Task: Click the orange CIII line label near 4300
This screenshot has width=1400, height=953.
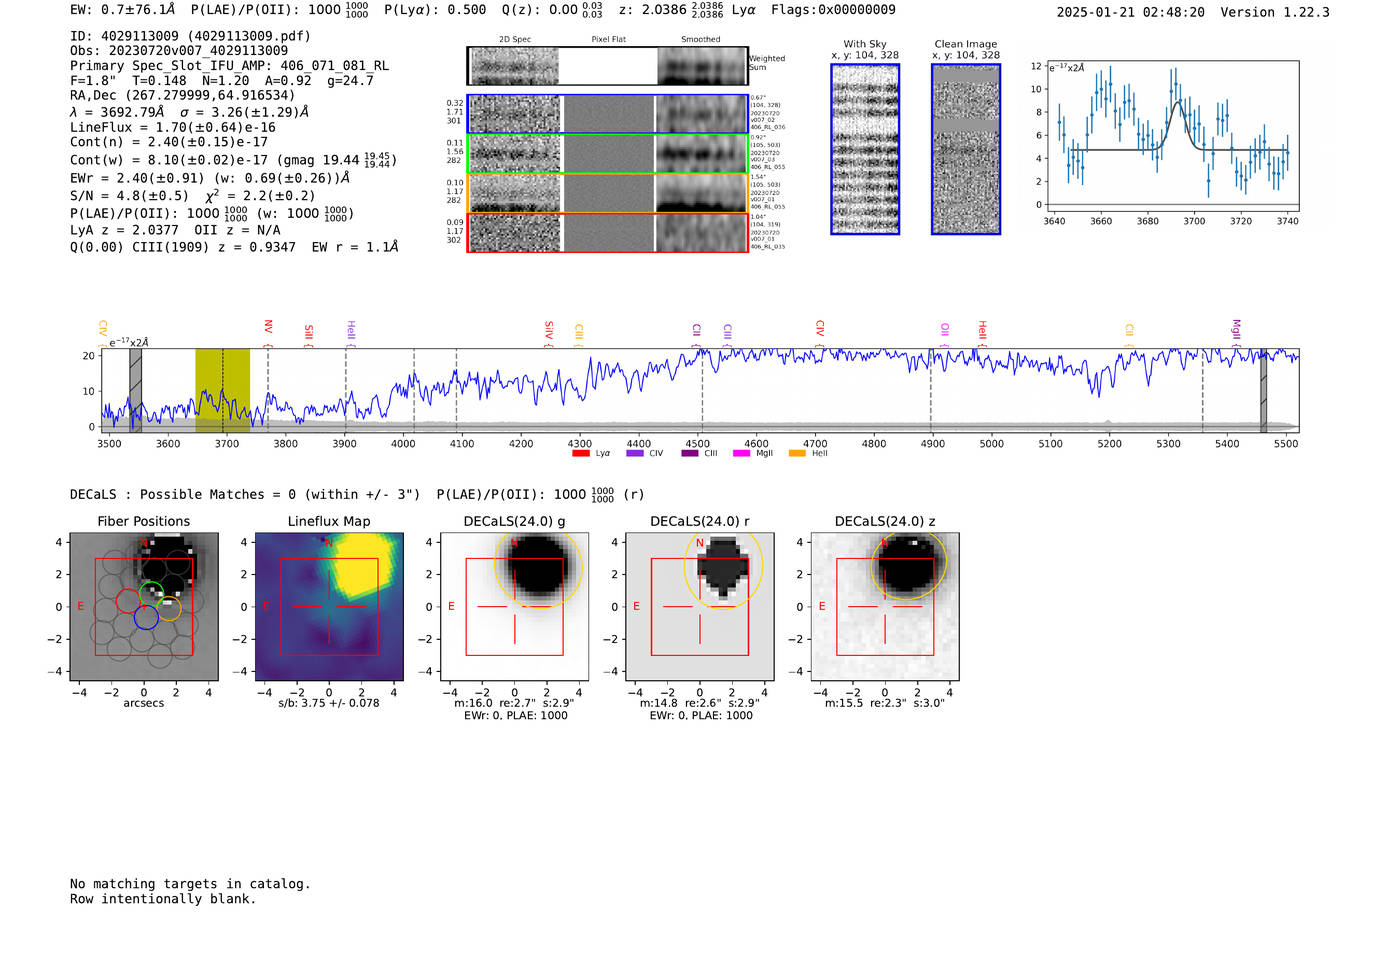Action: pos(579,332)
